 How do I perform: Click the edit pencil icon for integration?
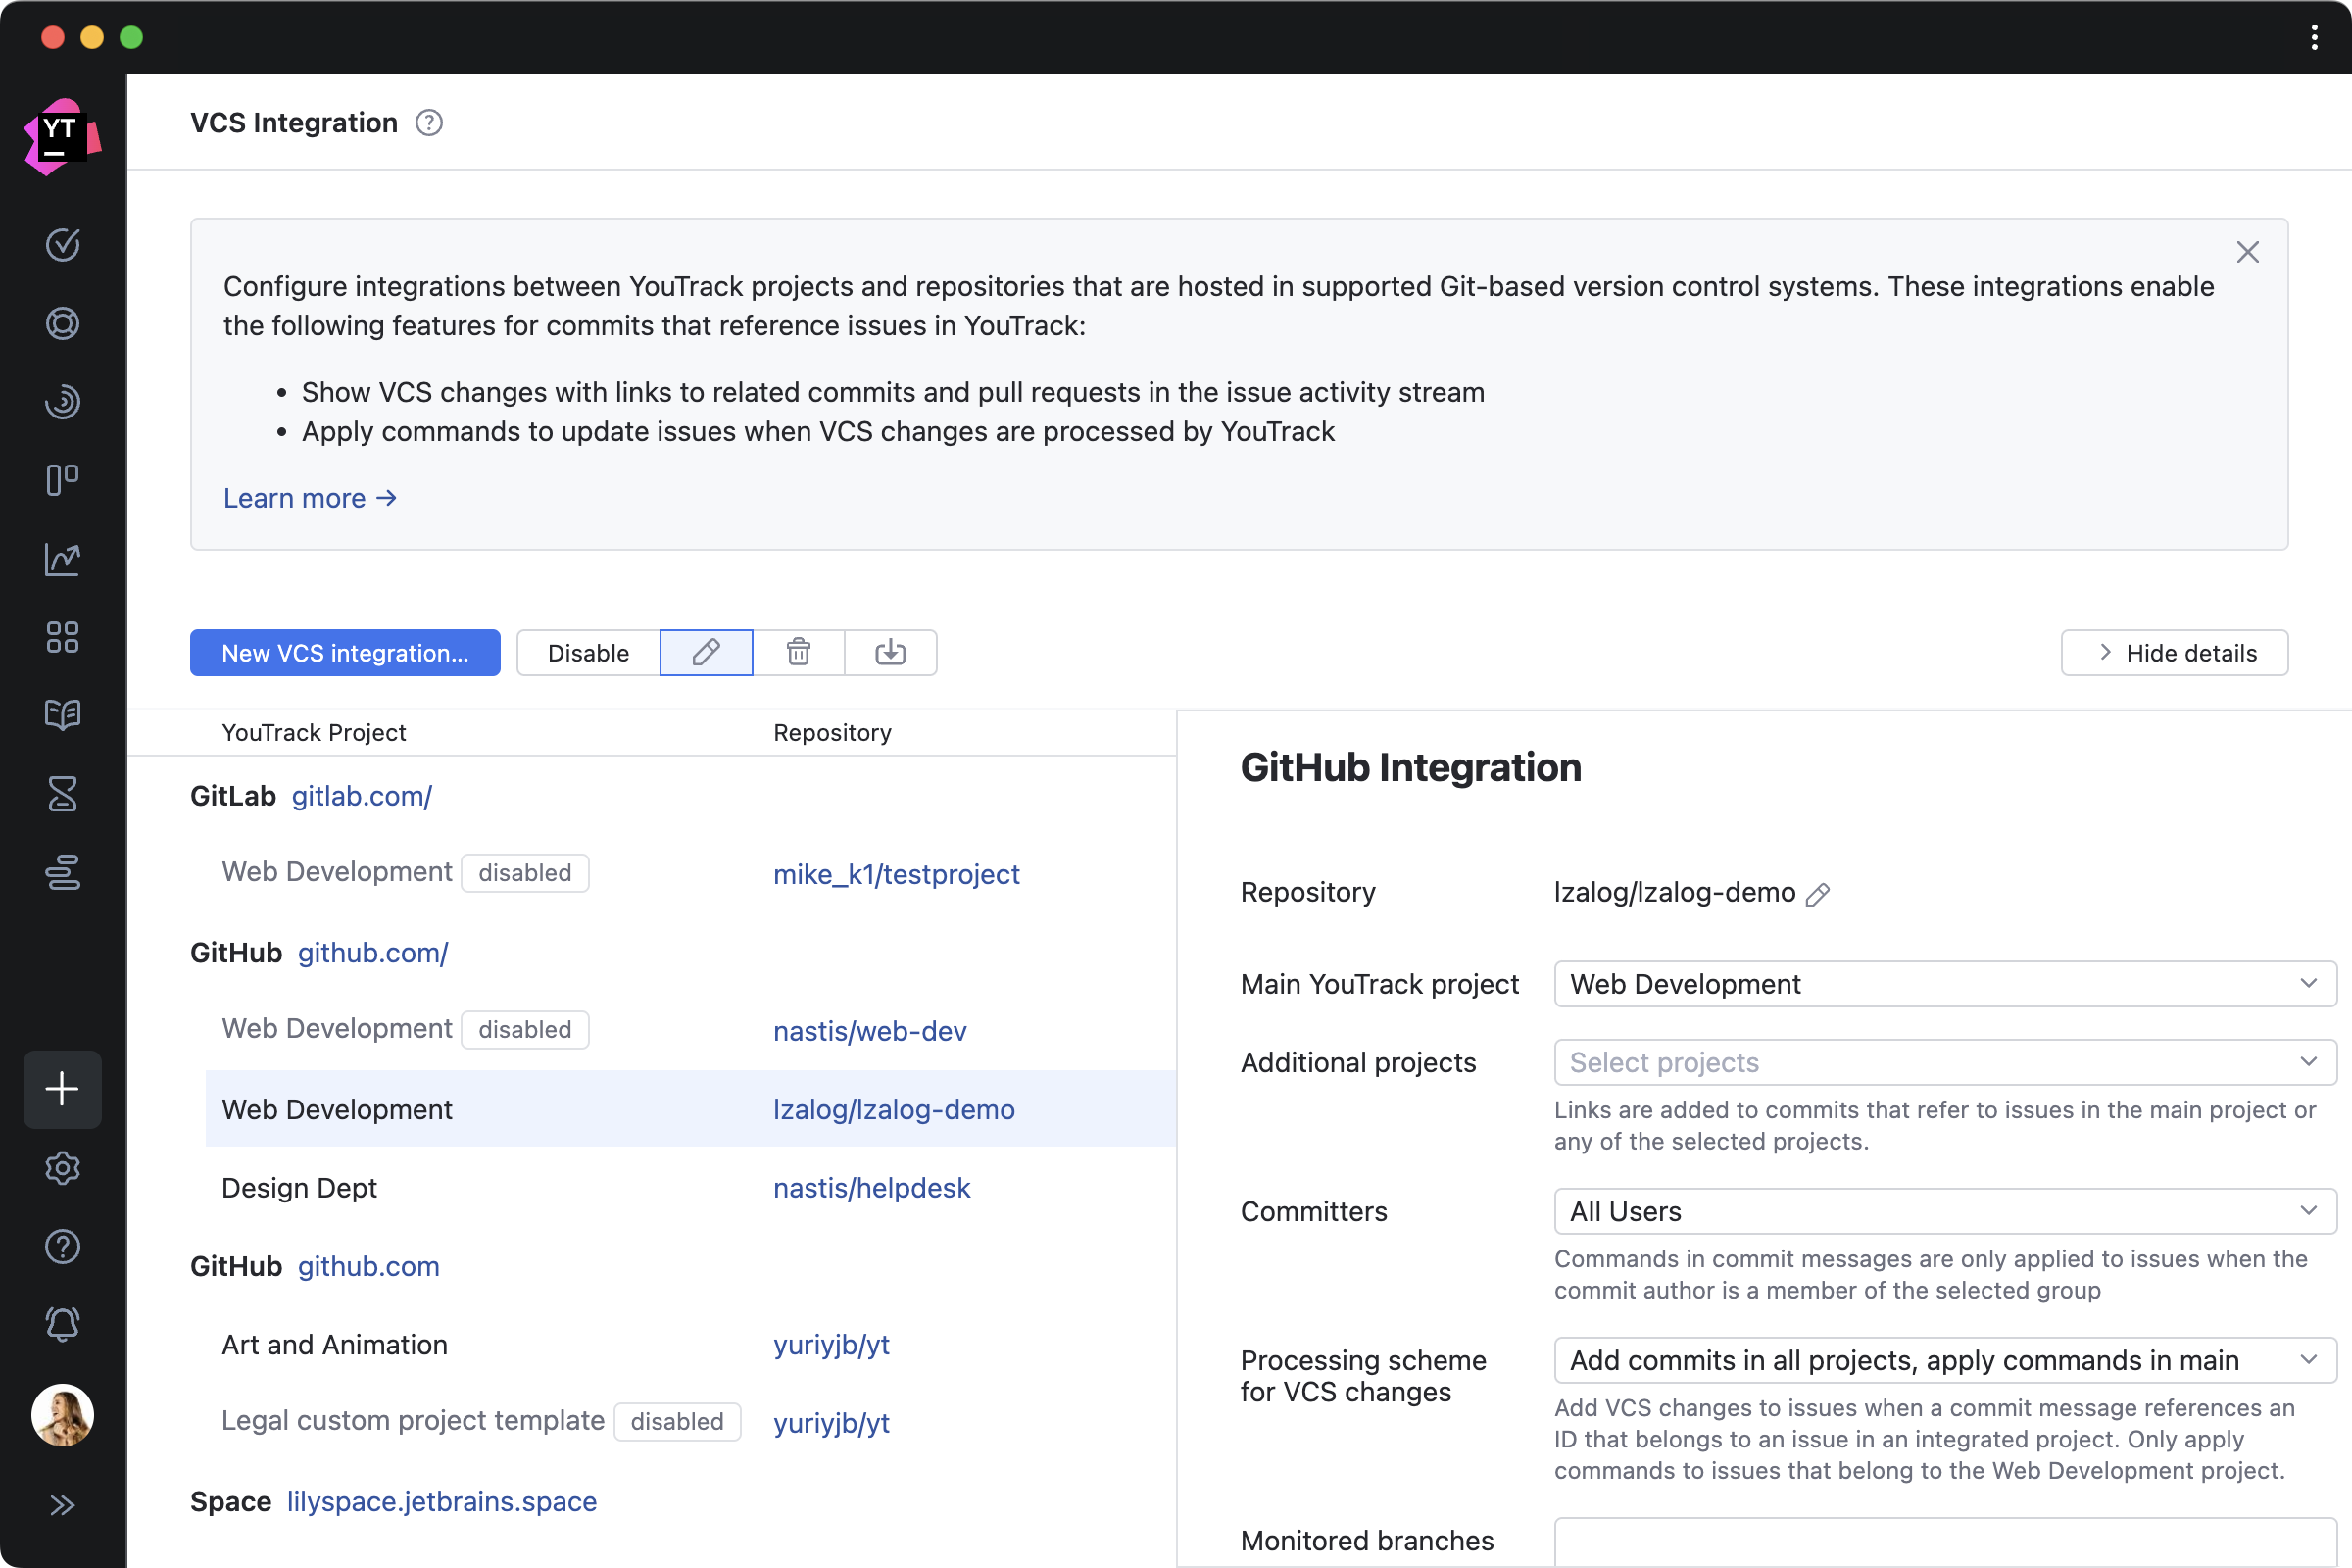point(706,651)
